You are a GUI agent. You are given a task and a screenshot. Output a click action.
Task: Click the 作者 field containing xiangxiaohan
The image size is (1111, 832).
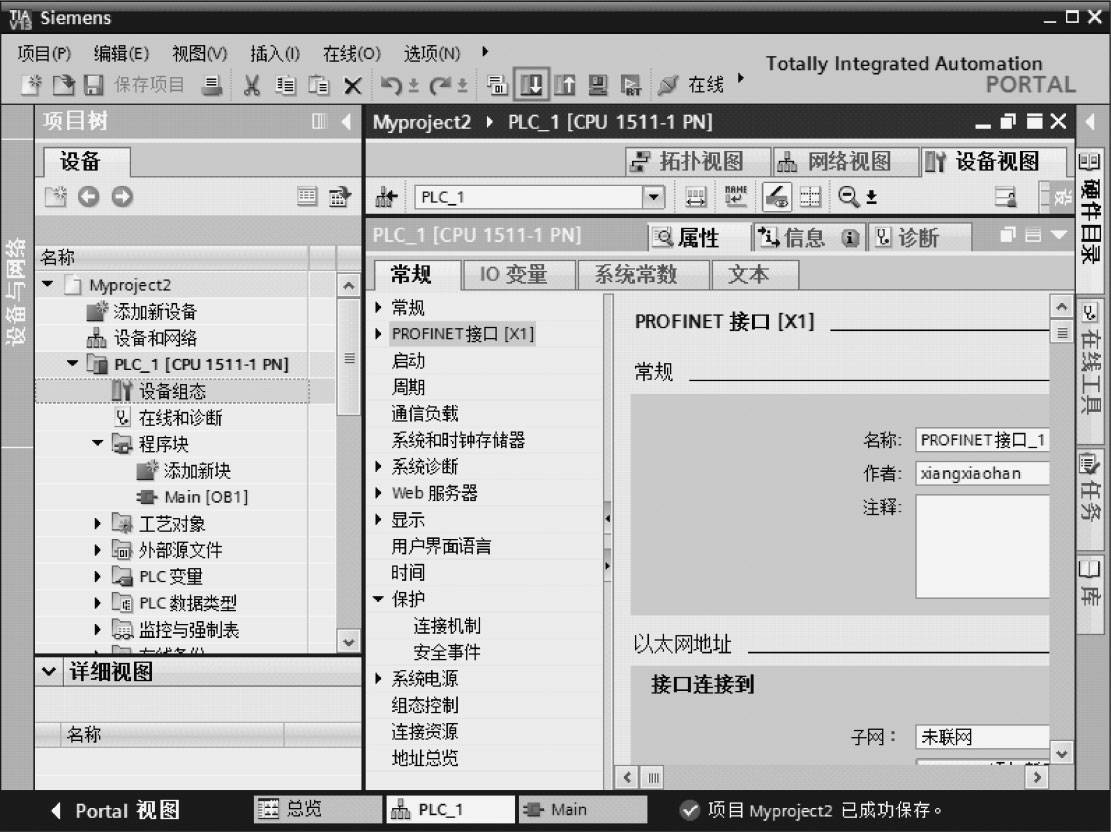click(982, 473)
